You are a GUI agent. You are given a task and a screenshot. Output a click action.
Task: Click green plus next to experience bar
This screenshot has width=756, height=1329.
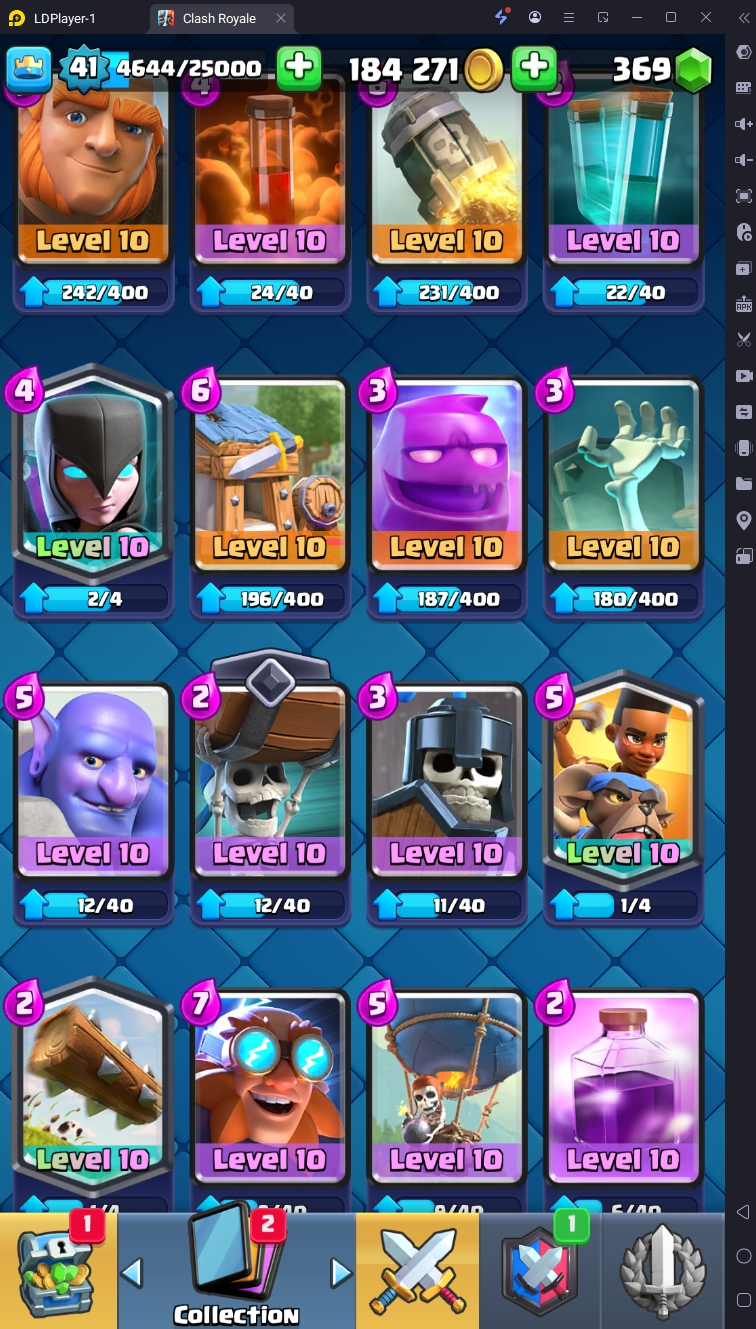coord(299,68)
